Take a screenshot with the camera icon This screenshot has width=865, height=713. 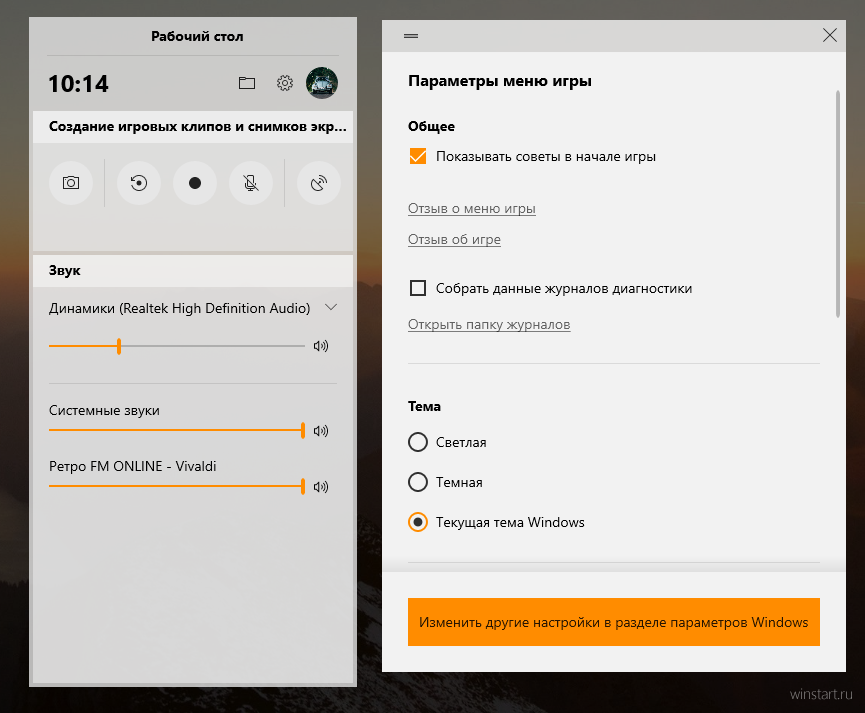[x=71, y=183]
